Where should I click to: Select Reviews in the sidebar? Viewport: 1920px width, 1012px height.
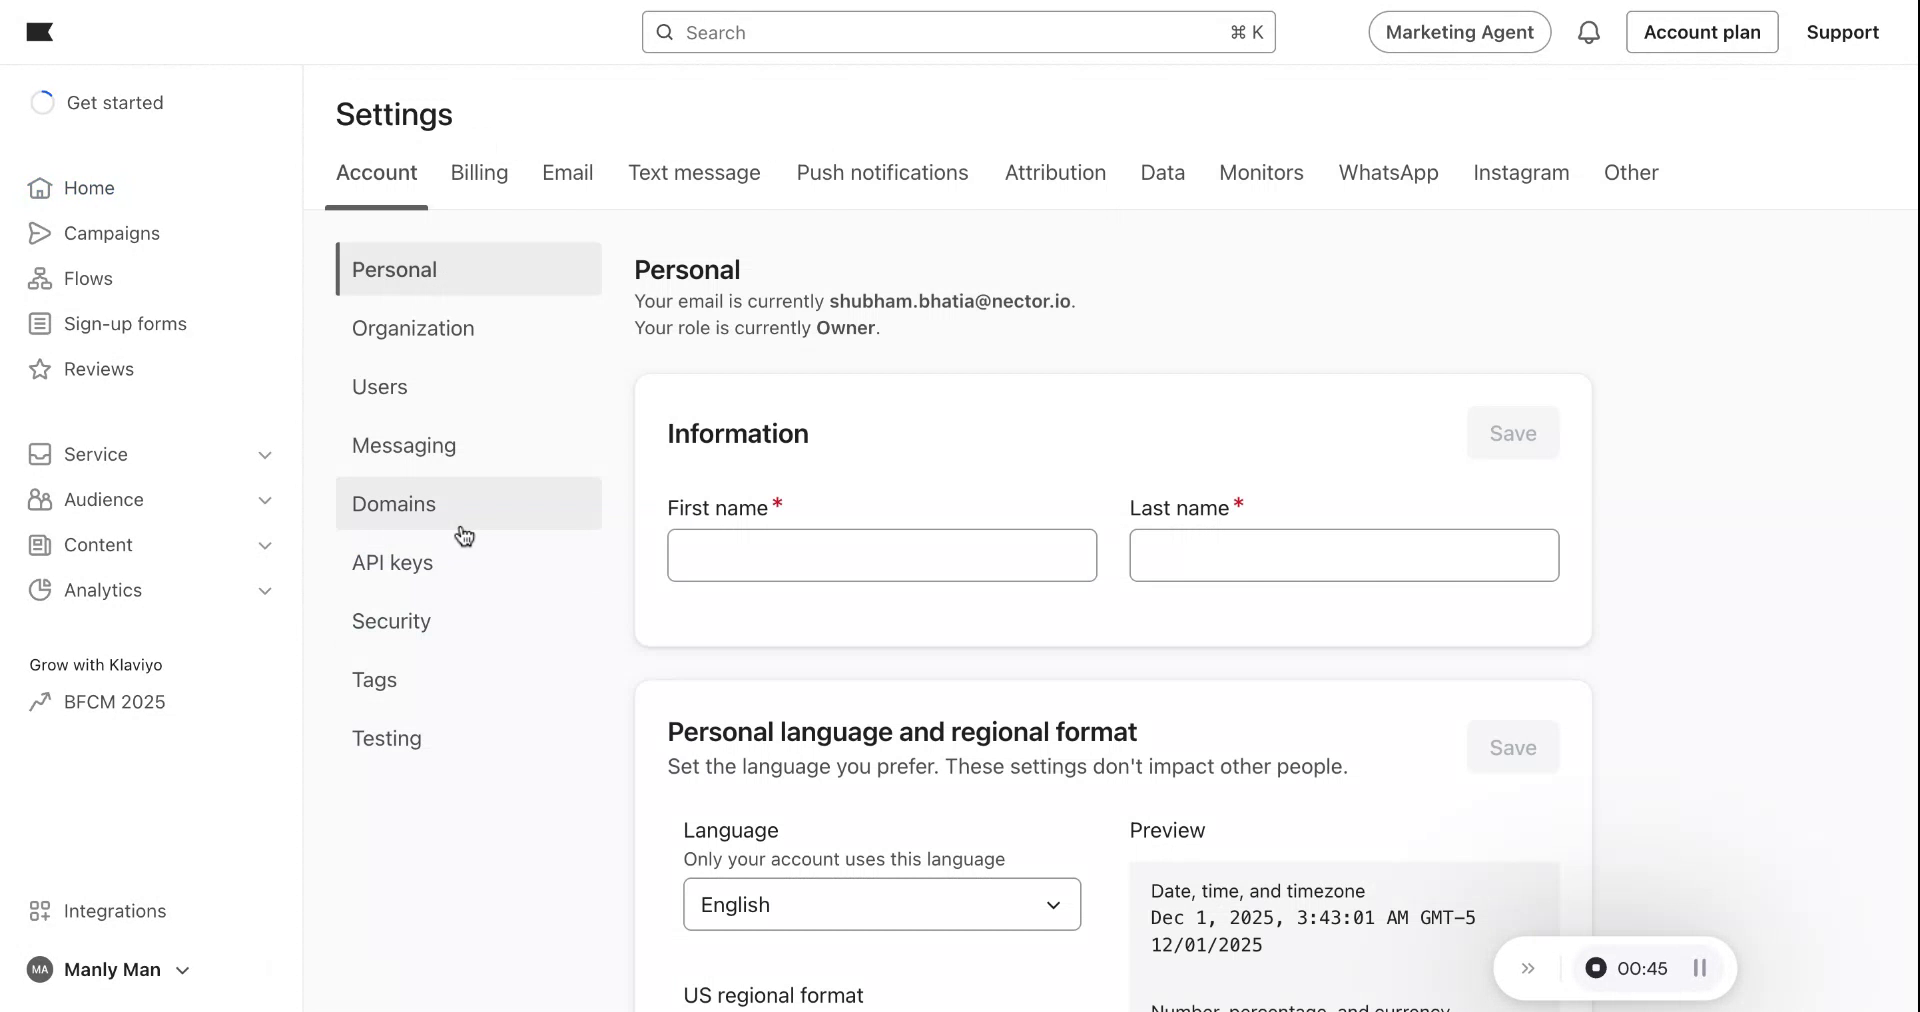pyautogui.click(x=99, y=369)
